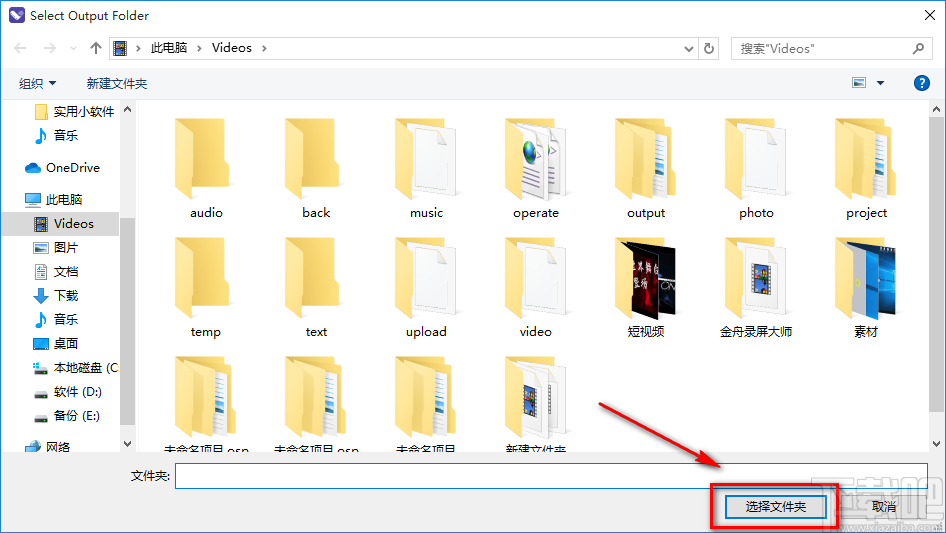946x533 pixels.
Task: Click the Videos icon in address bar
Action: click(x=120, y=48)
